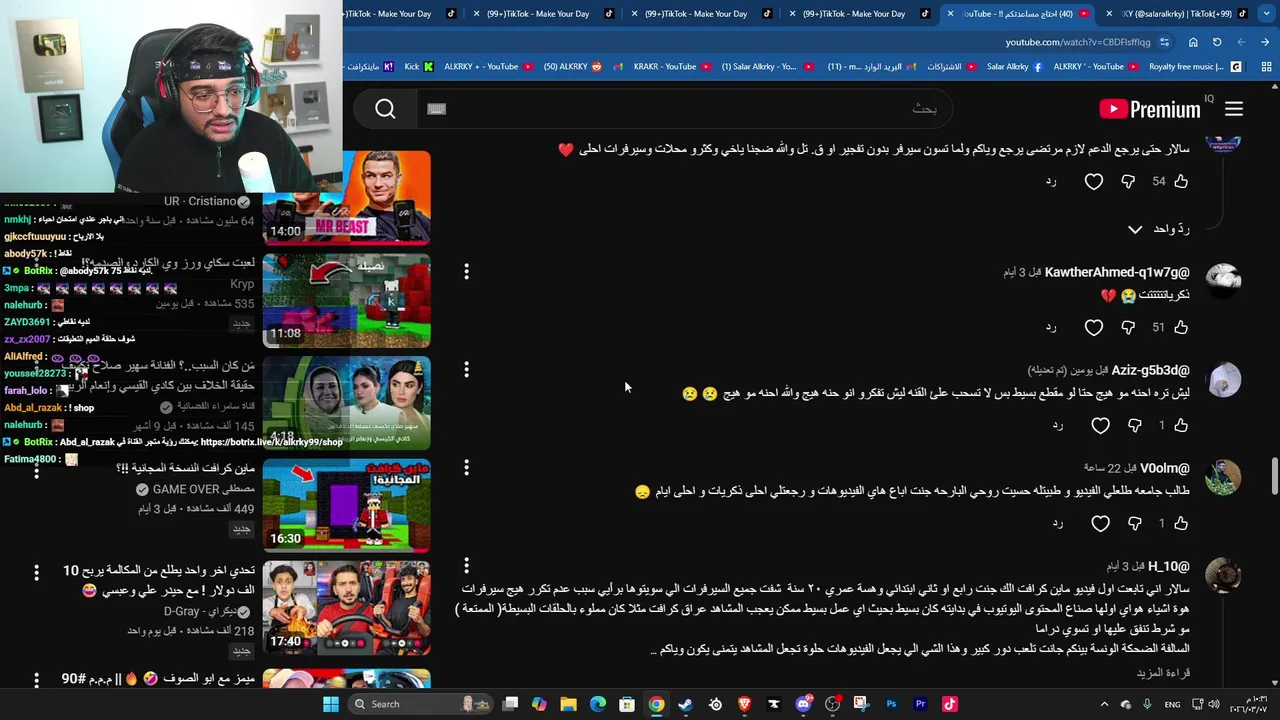Switch to @salaralkrky TikTok tab
The image size is (1280, 720).
coord(1177,14)
